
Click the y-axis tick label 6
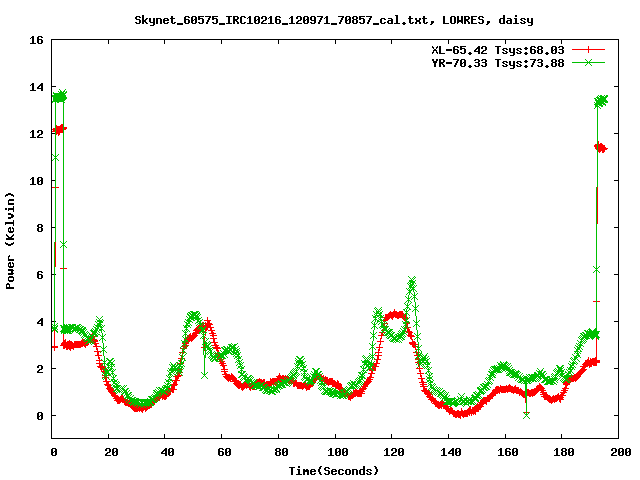pos(40,275)
